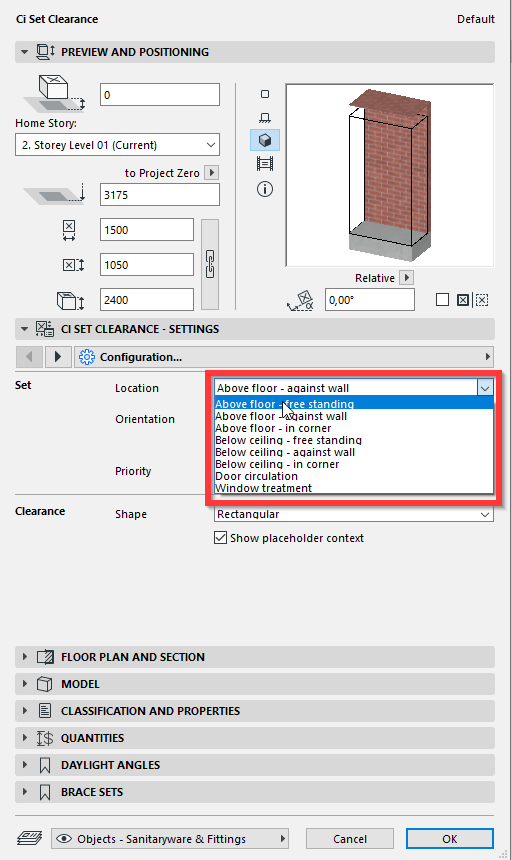The image size is (512, 860).
Task: Switch preview to side elevation view icon
Action: tap(265, 117)
